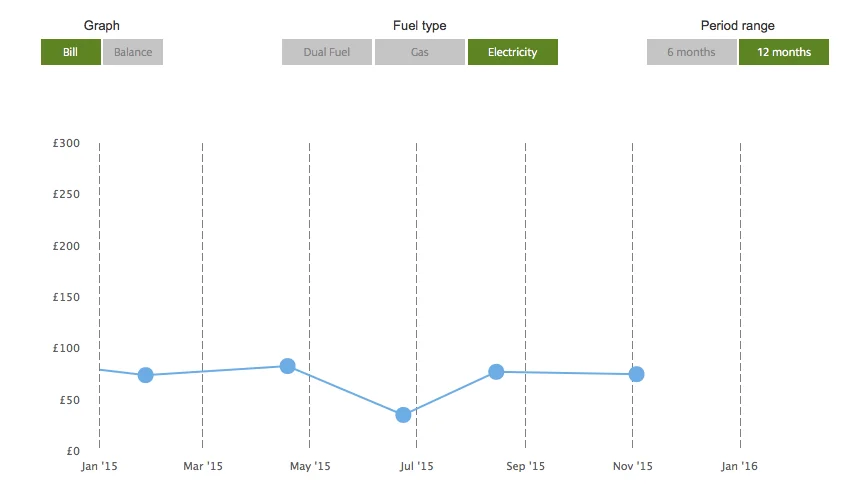Click the May '15 axis label

coord(310,466)
